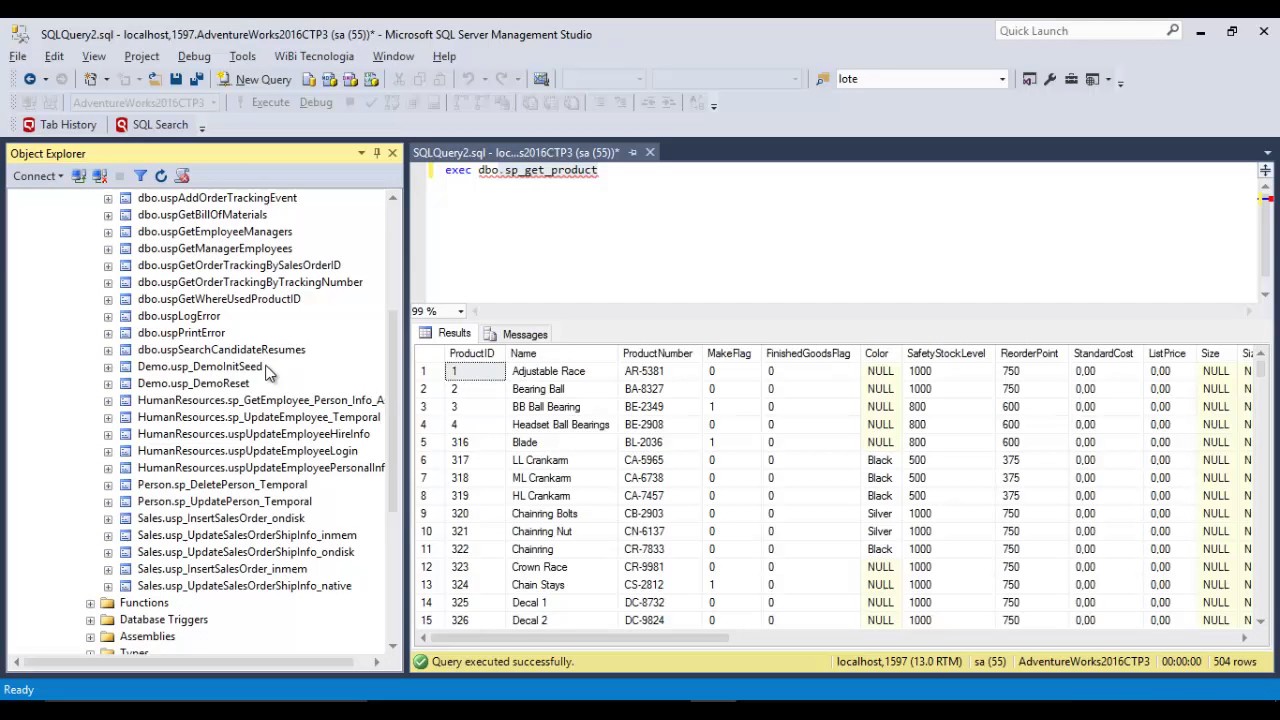
Task: Switch to the Messages tab
Action: click(516, 334)
